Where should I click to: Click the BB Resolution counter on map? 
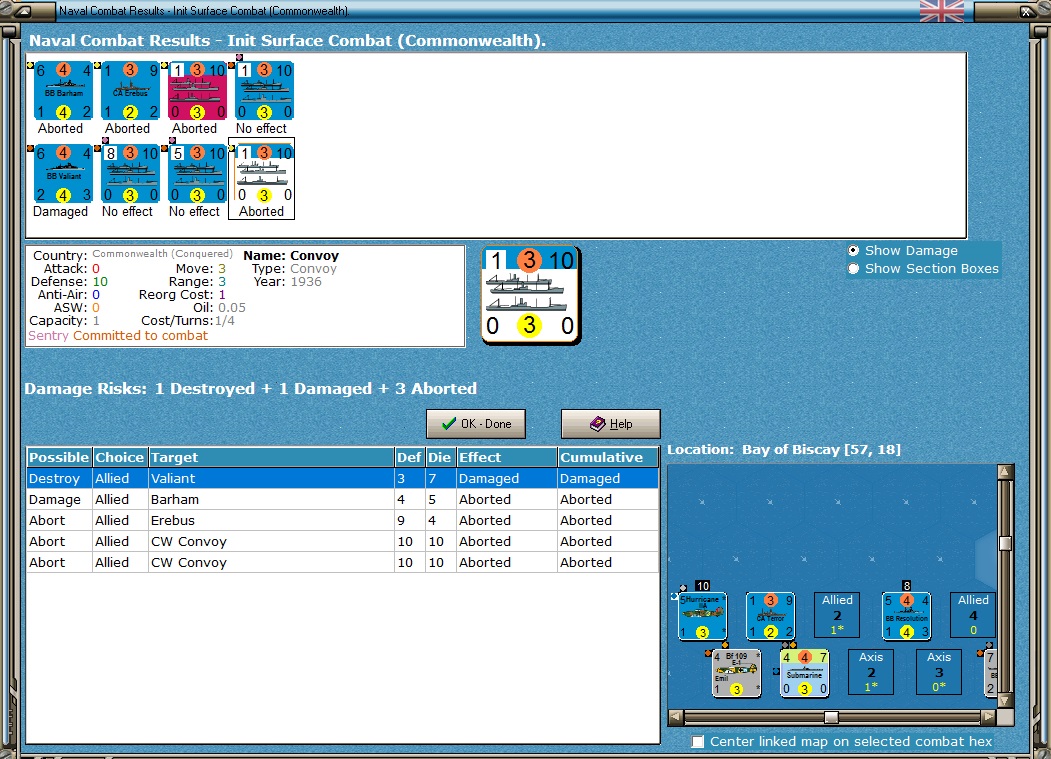click(906, 616)
